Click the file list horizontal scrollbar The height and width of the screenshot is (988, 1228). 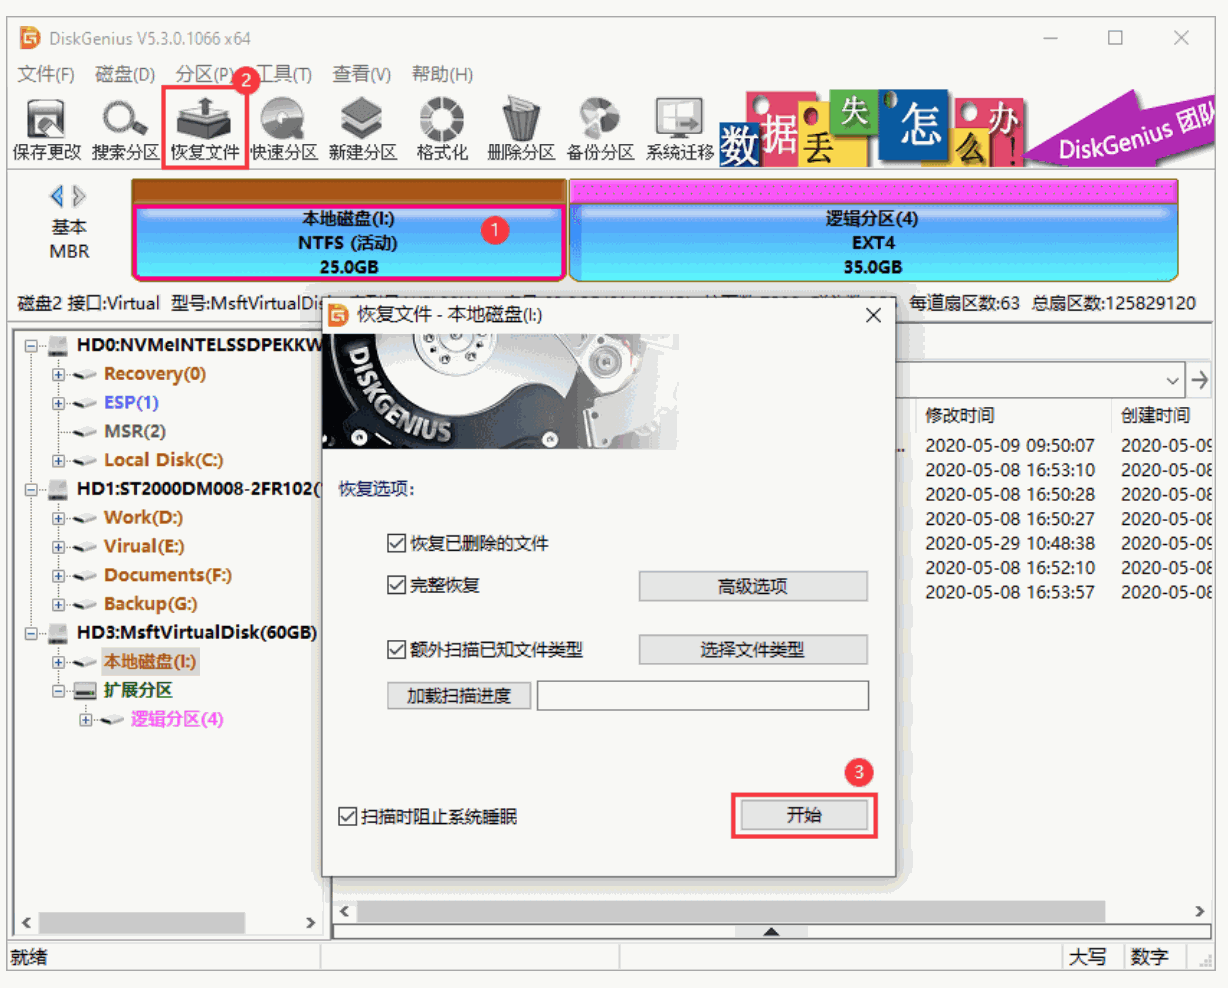732,911
